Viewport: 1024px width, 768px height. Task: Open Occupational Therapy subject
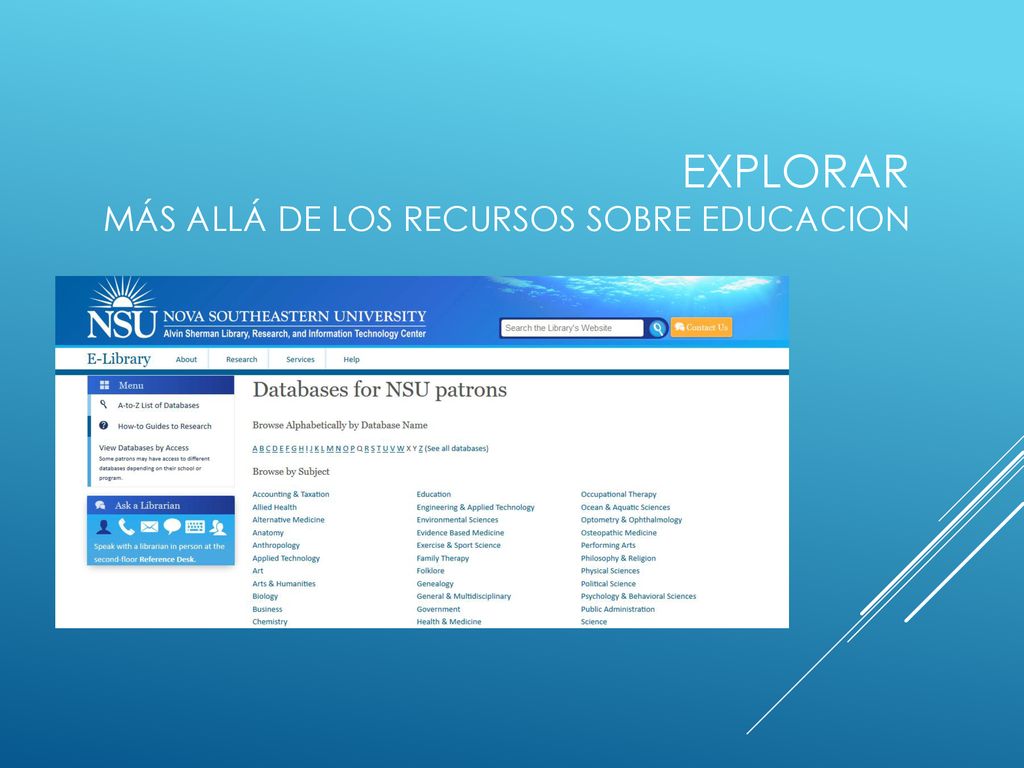pos(618,494)
